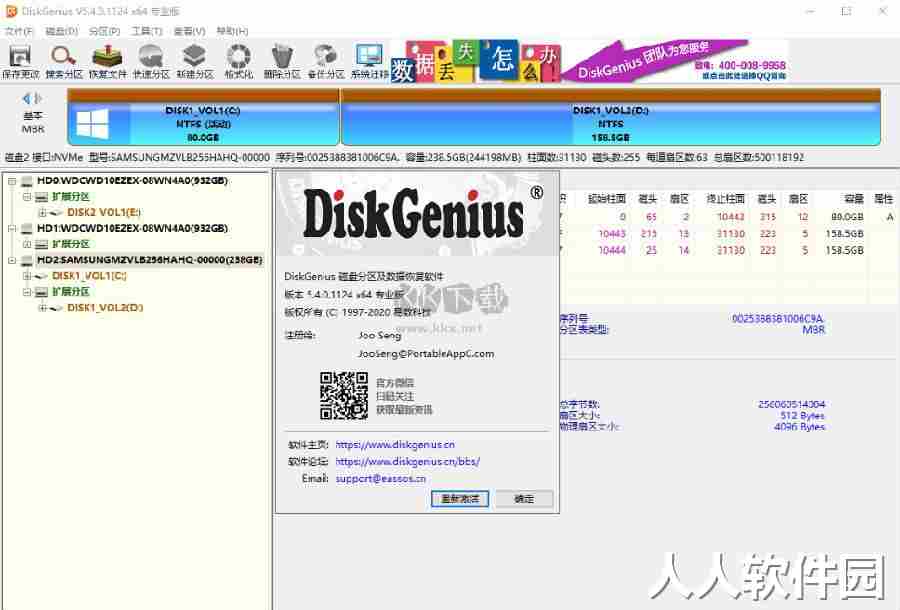900x610 pixels.
Task: Open the Help (帮助) menu
Action: click(232, 31)
